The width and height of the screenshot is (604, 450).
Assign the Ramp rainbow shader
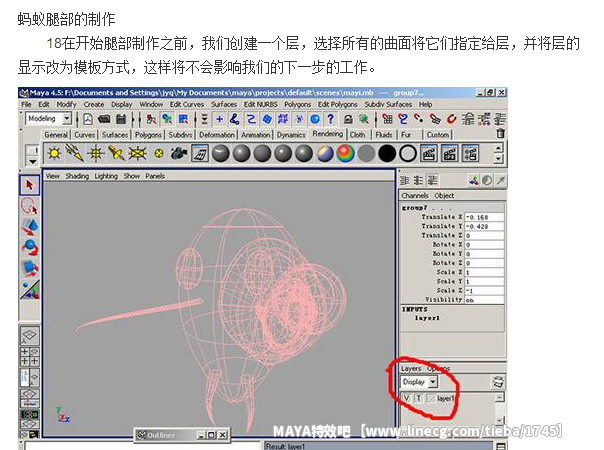pyautogui.click(x=346, y=154)
